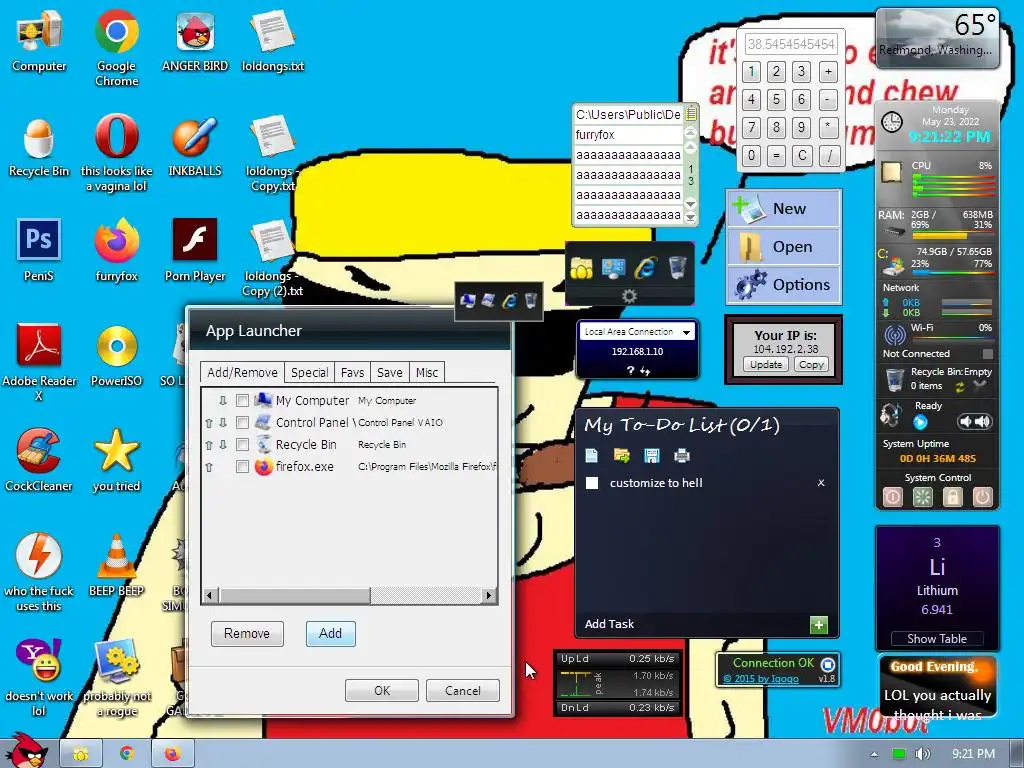
Task: Click clipboard gadget single up arrow
Action: (691, 148)
